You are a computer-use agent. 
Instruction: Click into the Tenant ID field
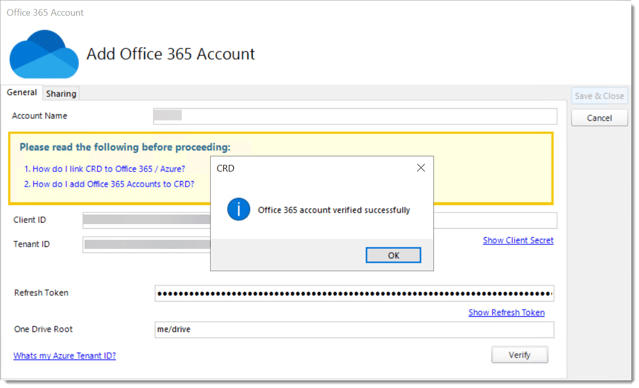(x=147, y=245)
